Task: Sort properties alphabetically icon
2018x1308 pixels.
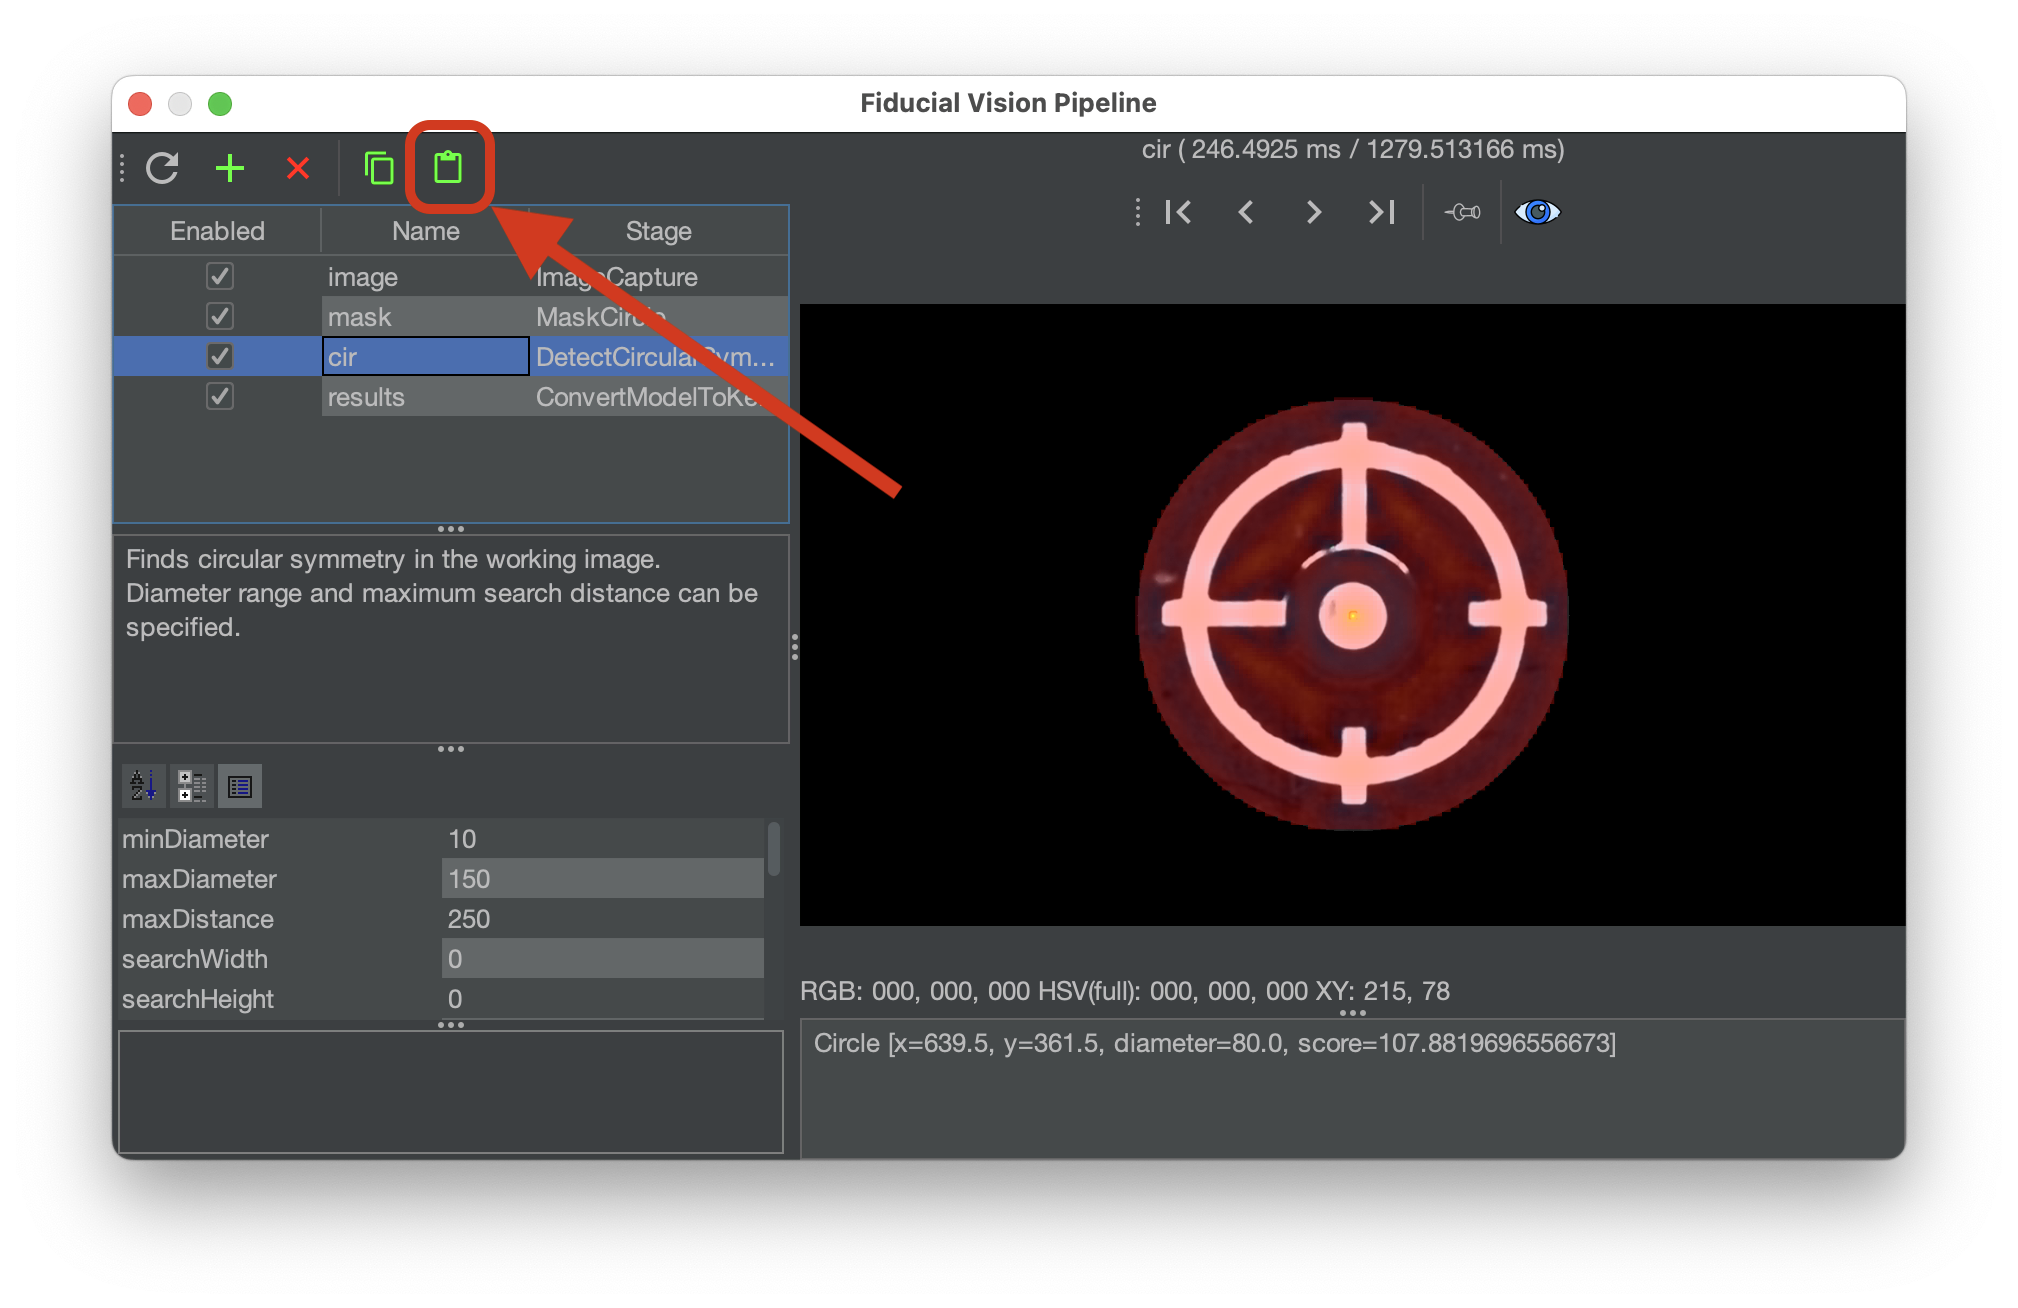Action: point(143,786)
